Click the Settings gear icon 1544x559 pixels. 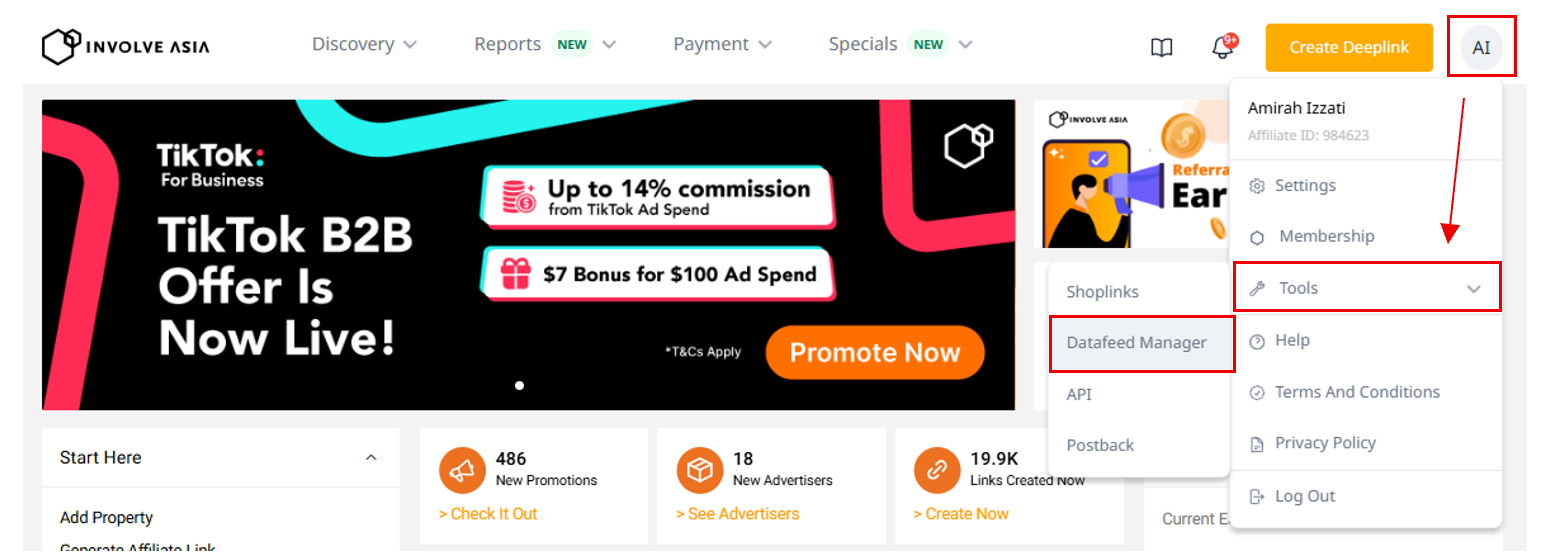[1258, 186]
